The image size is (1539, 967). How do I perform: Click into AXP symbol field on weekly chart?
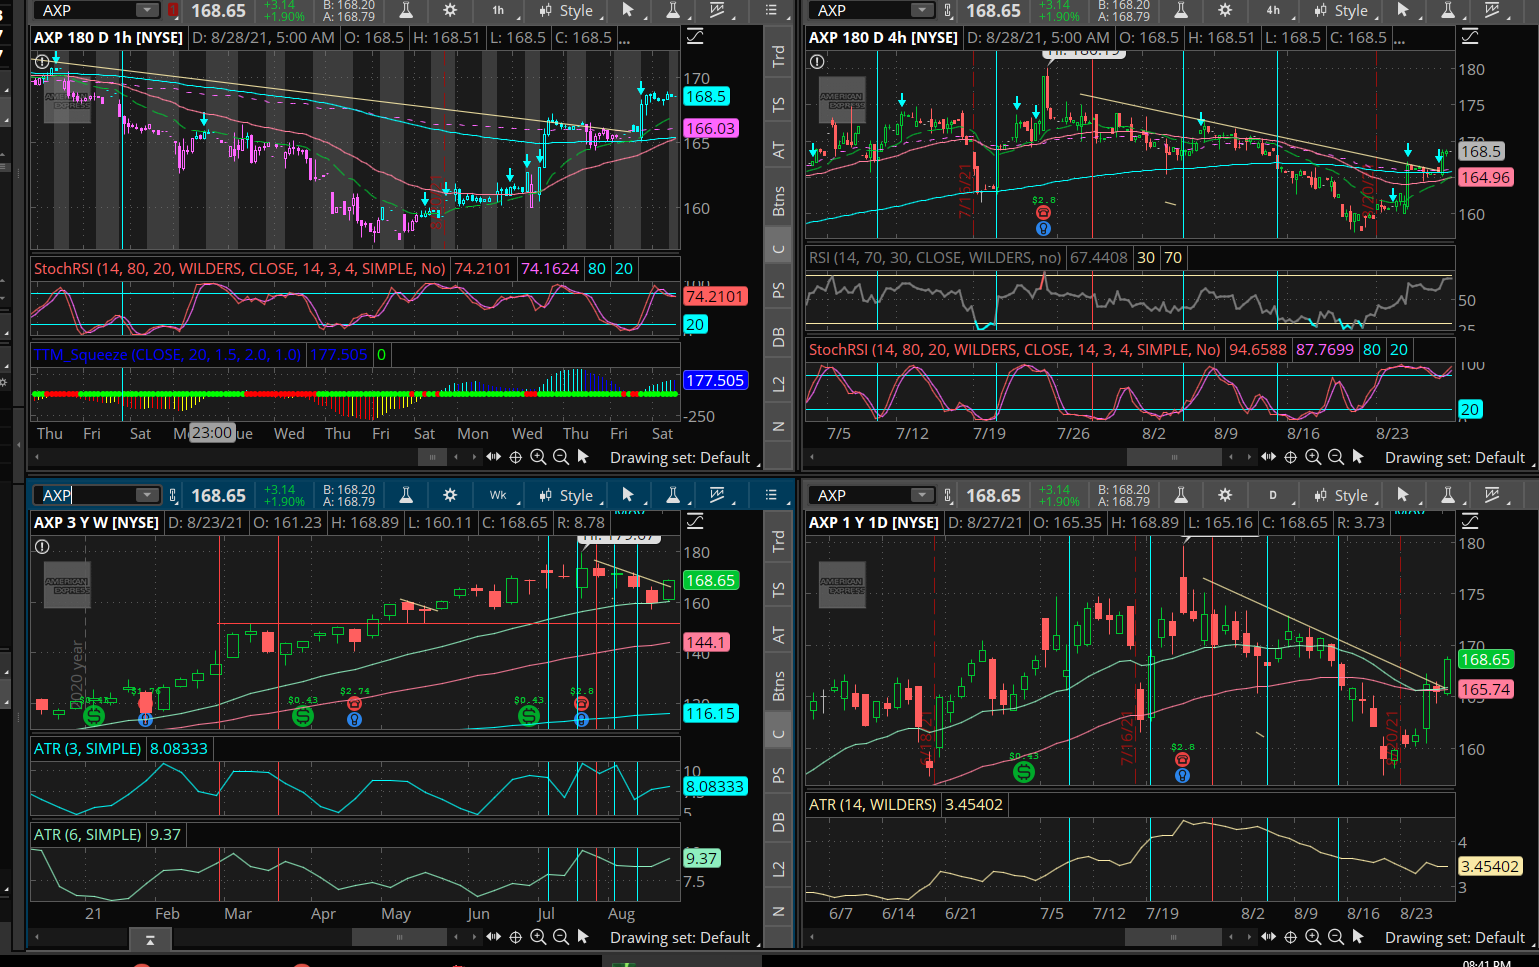[x=85, y=495]
